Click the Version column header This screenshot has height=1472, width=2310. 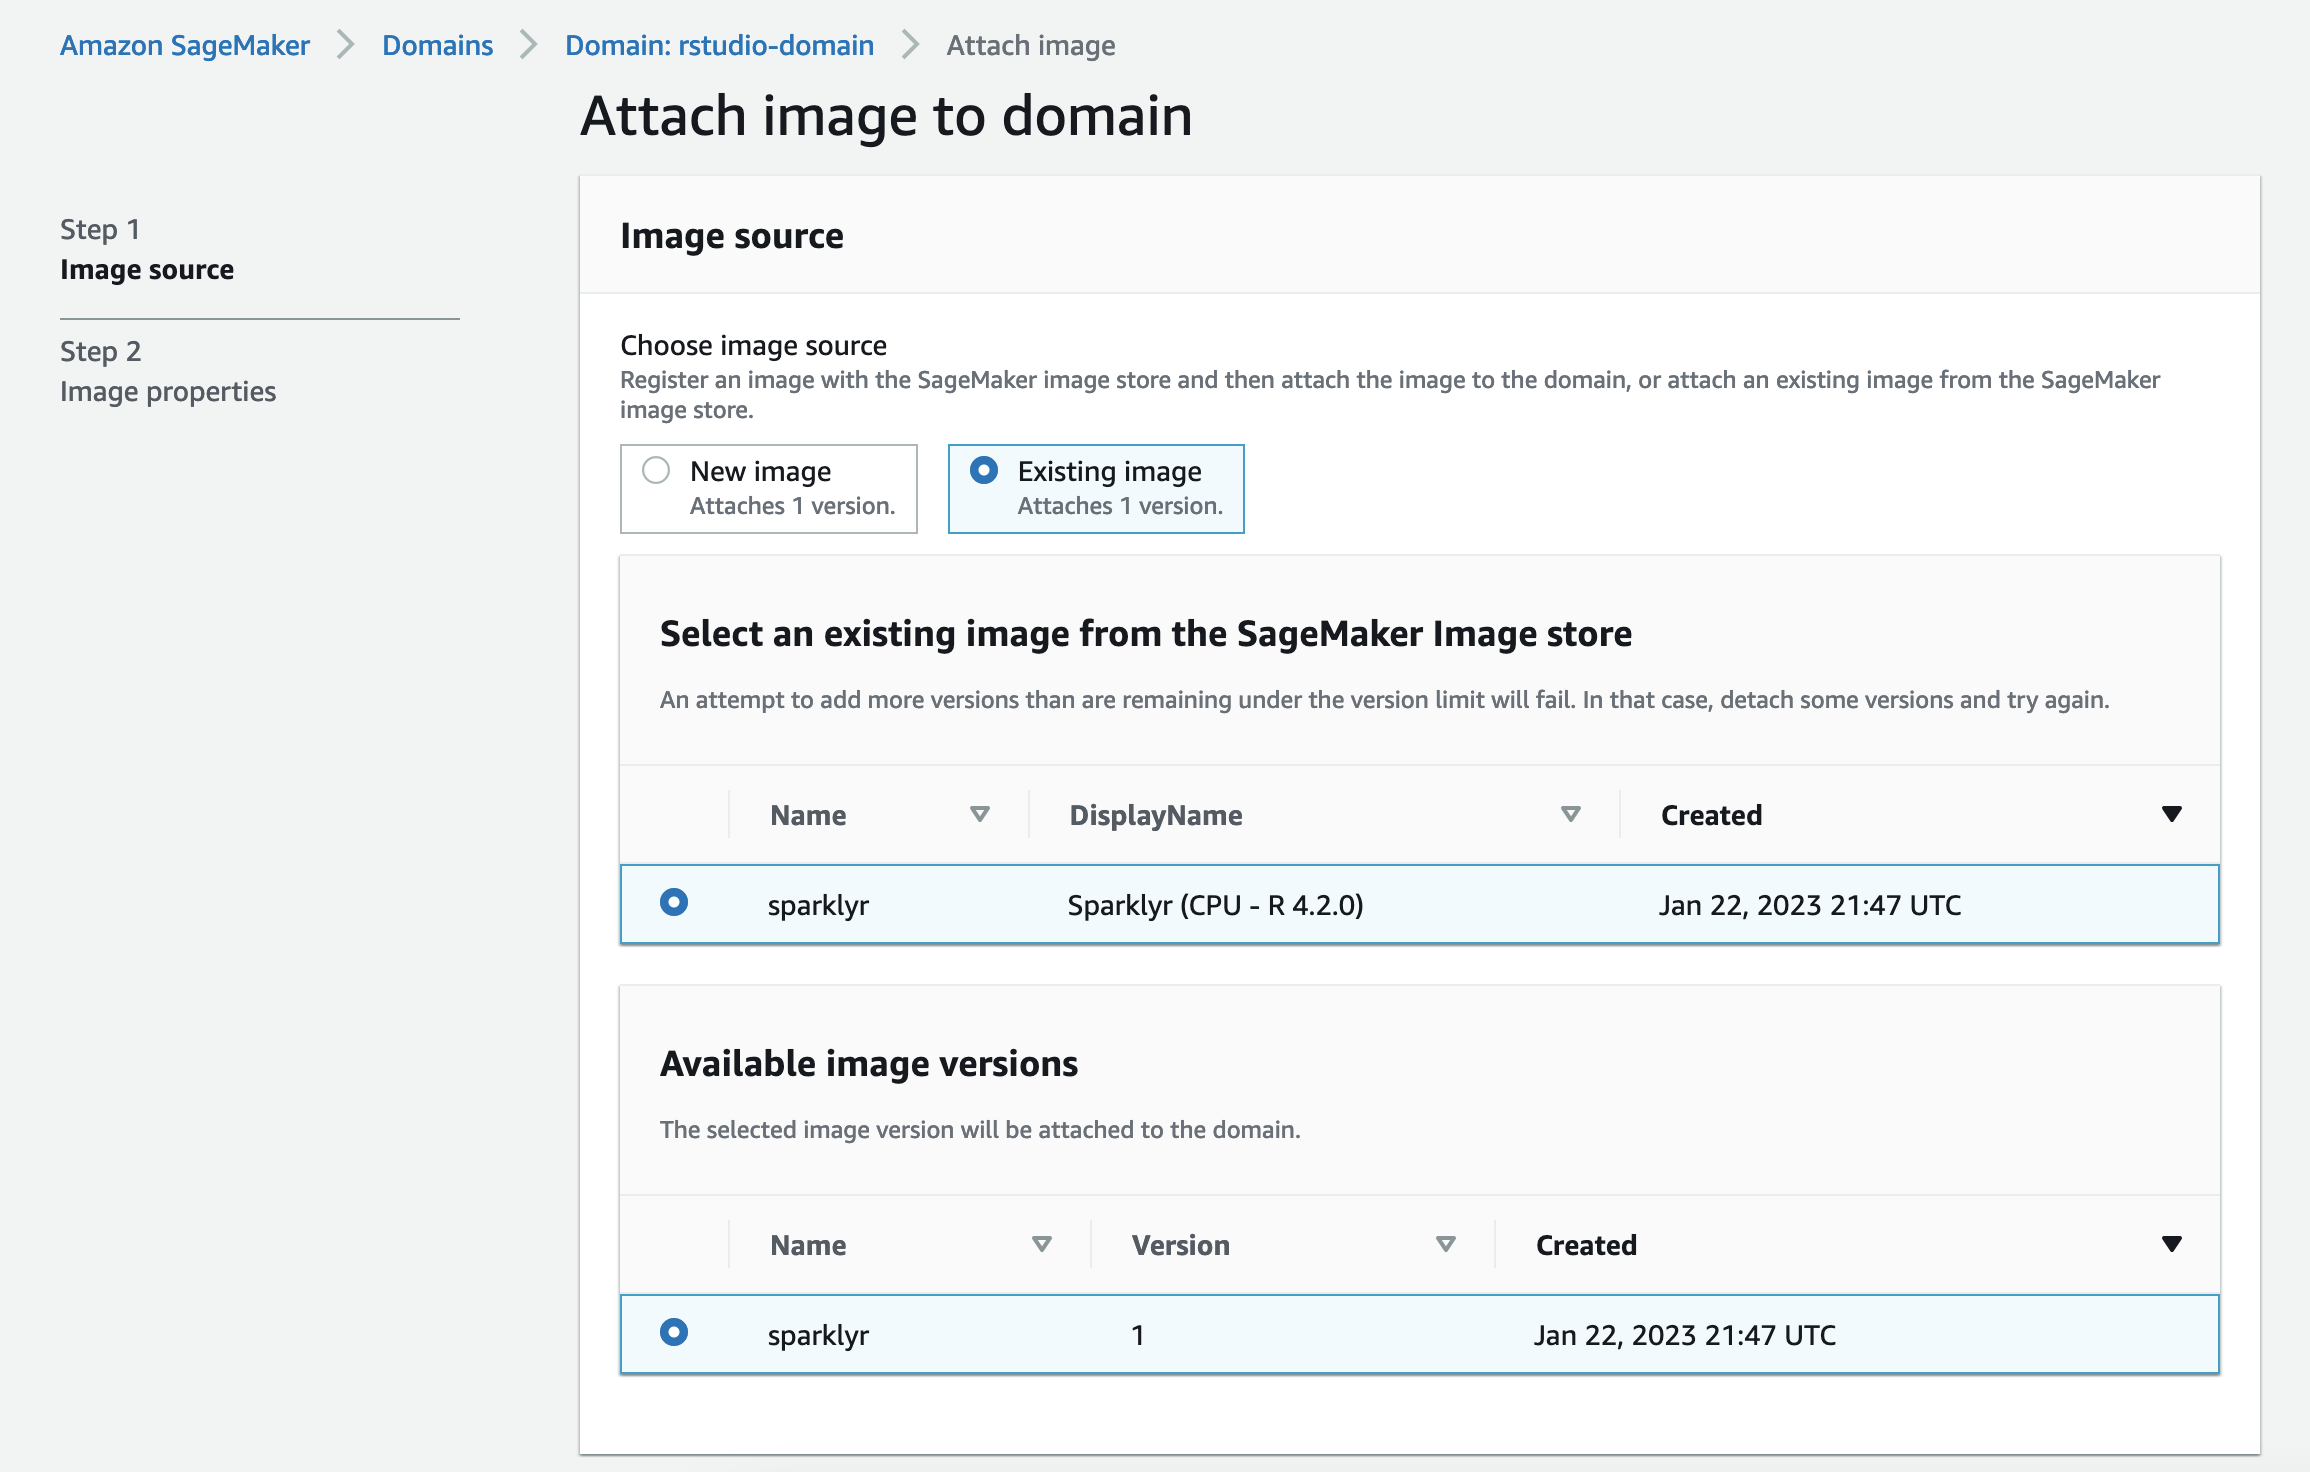1180,1245
